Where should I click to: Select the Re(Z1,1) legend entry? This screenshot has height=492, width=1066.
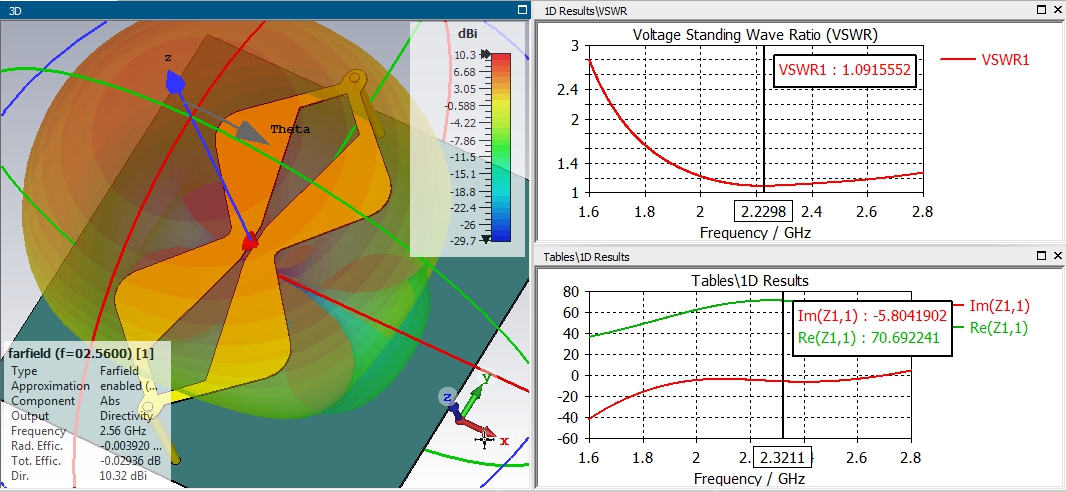click(991, 328)
